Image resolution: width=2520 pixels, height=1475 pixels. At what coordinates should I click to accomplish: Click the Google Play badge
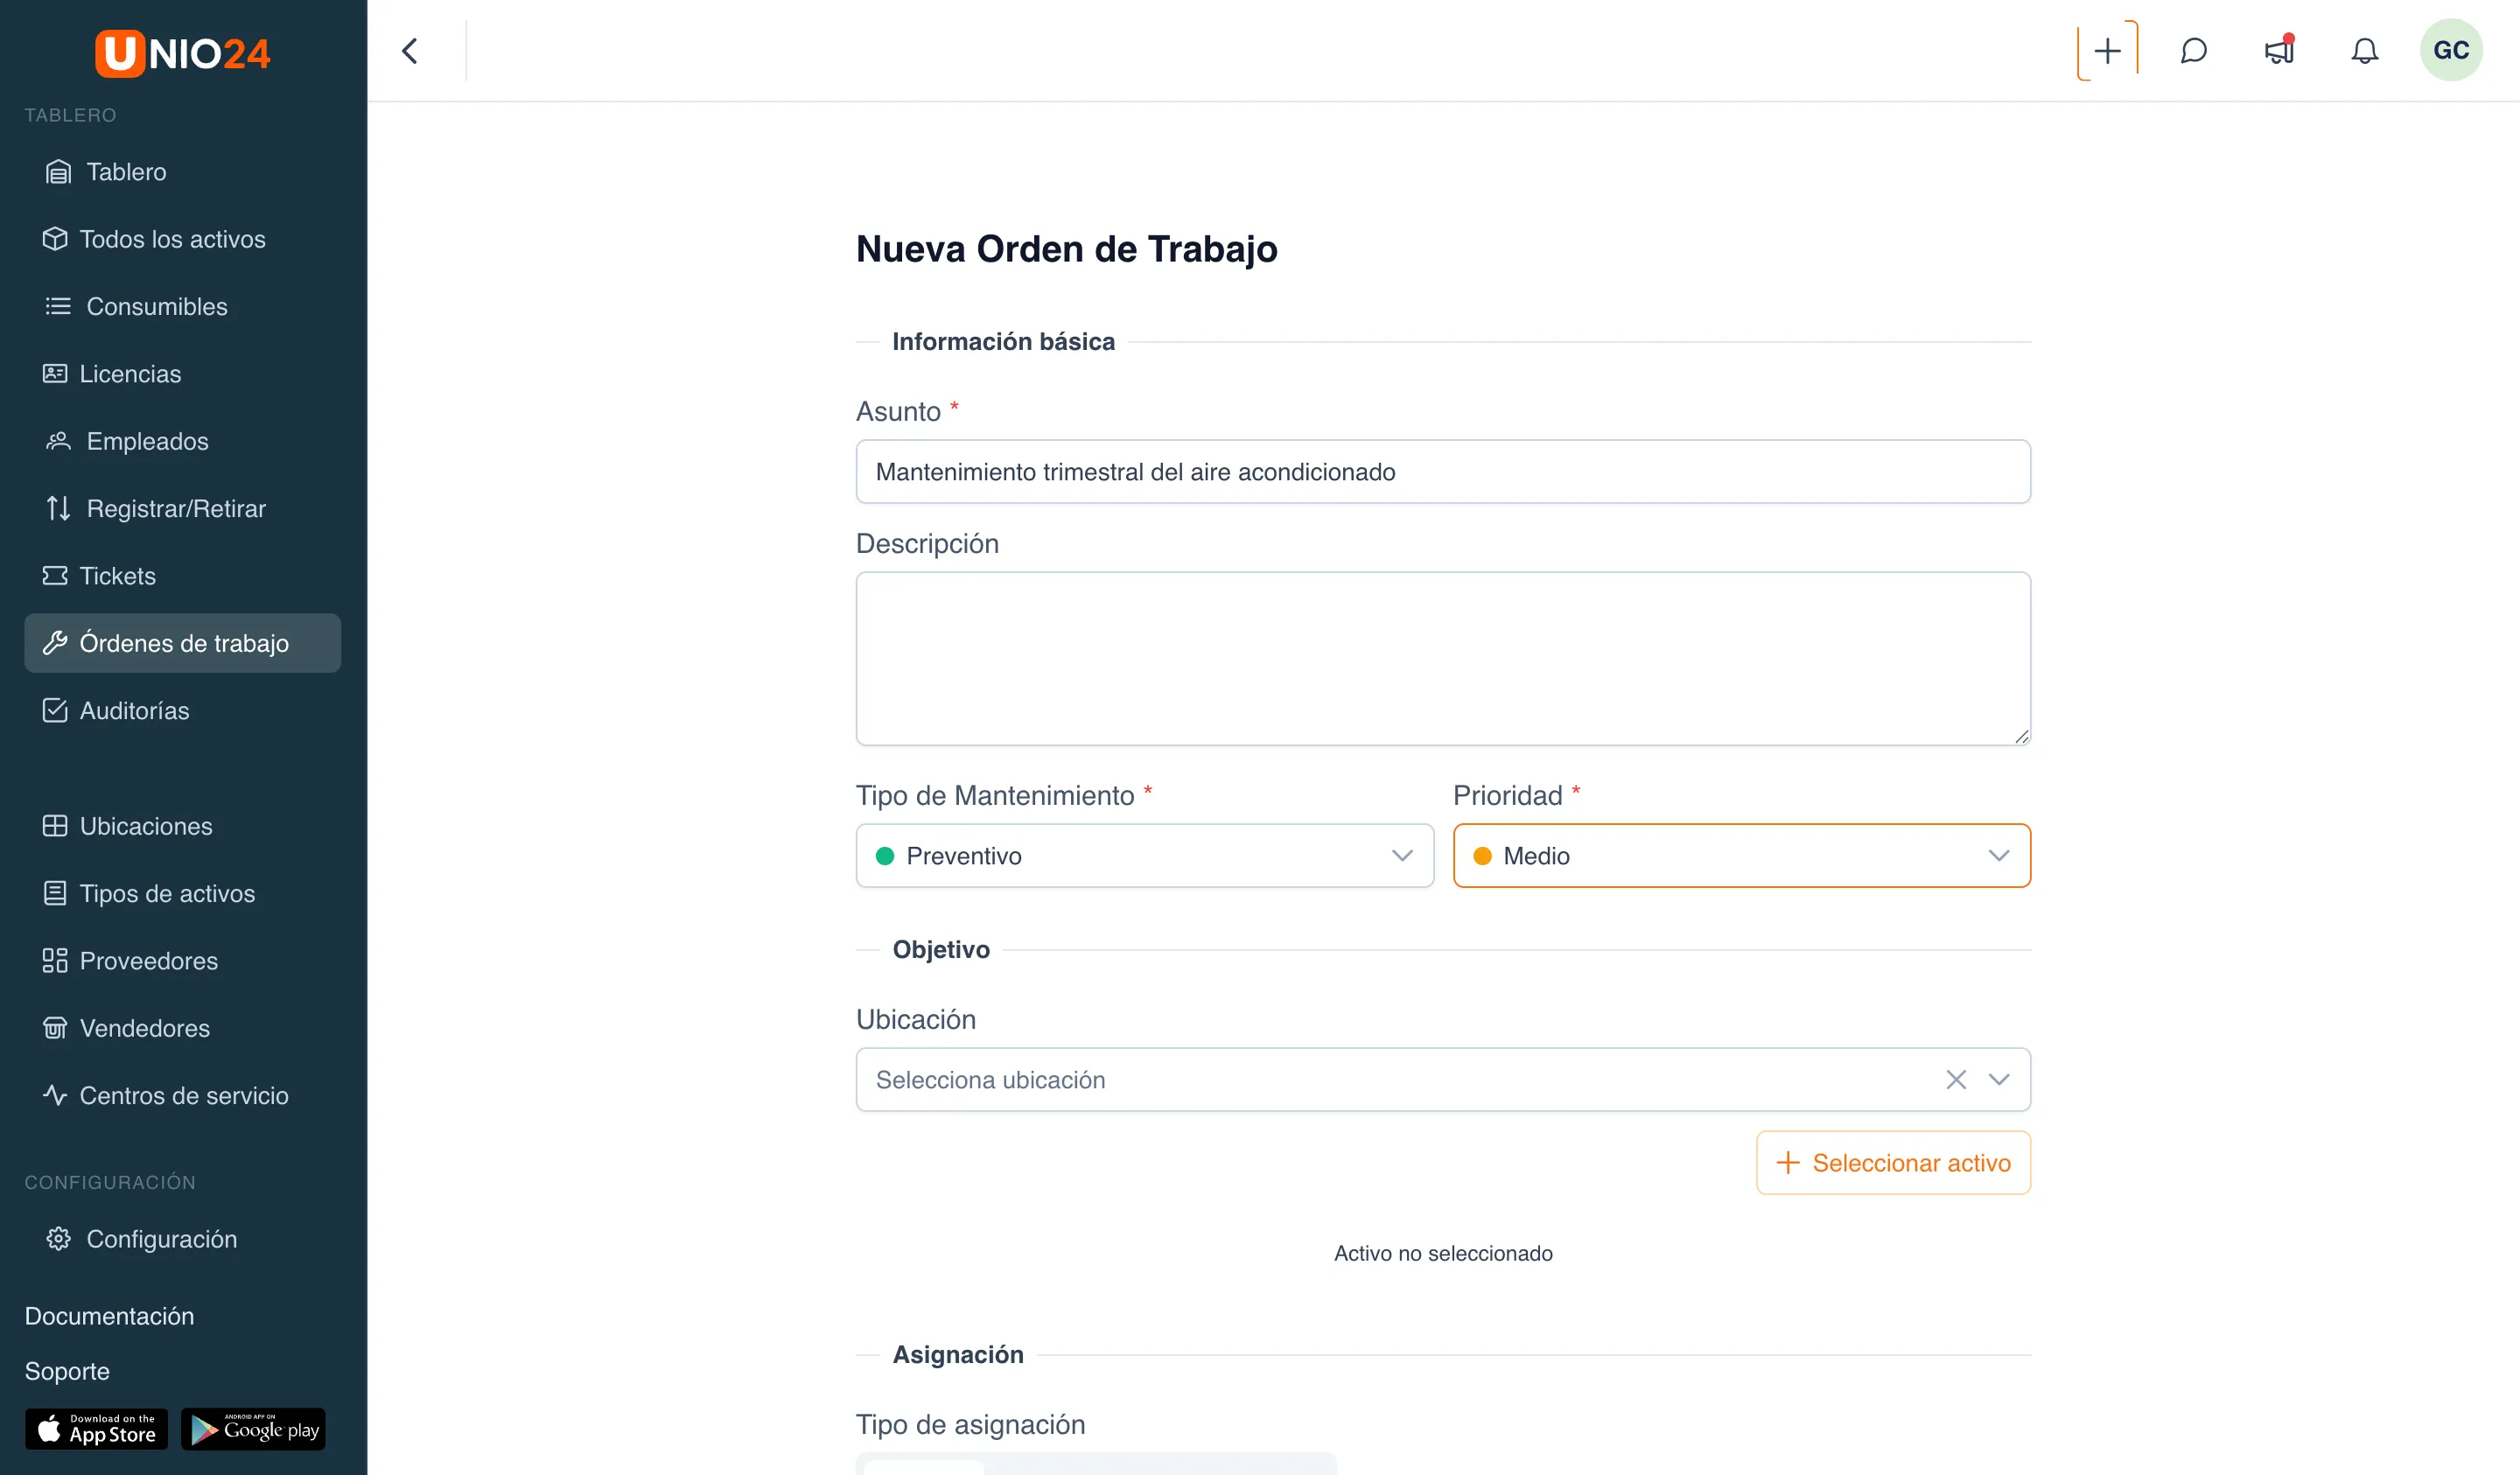(x=253, y=1429)
